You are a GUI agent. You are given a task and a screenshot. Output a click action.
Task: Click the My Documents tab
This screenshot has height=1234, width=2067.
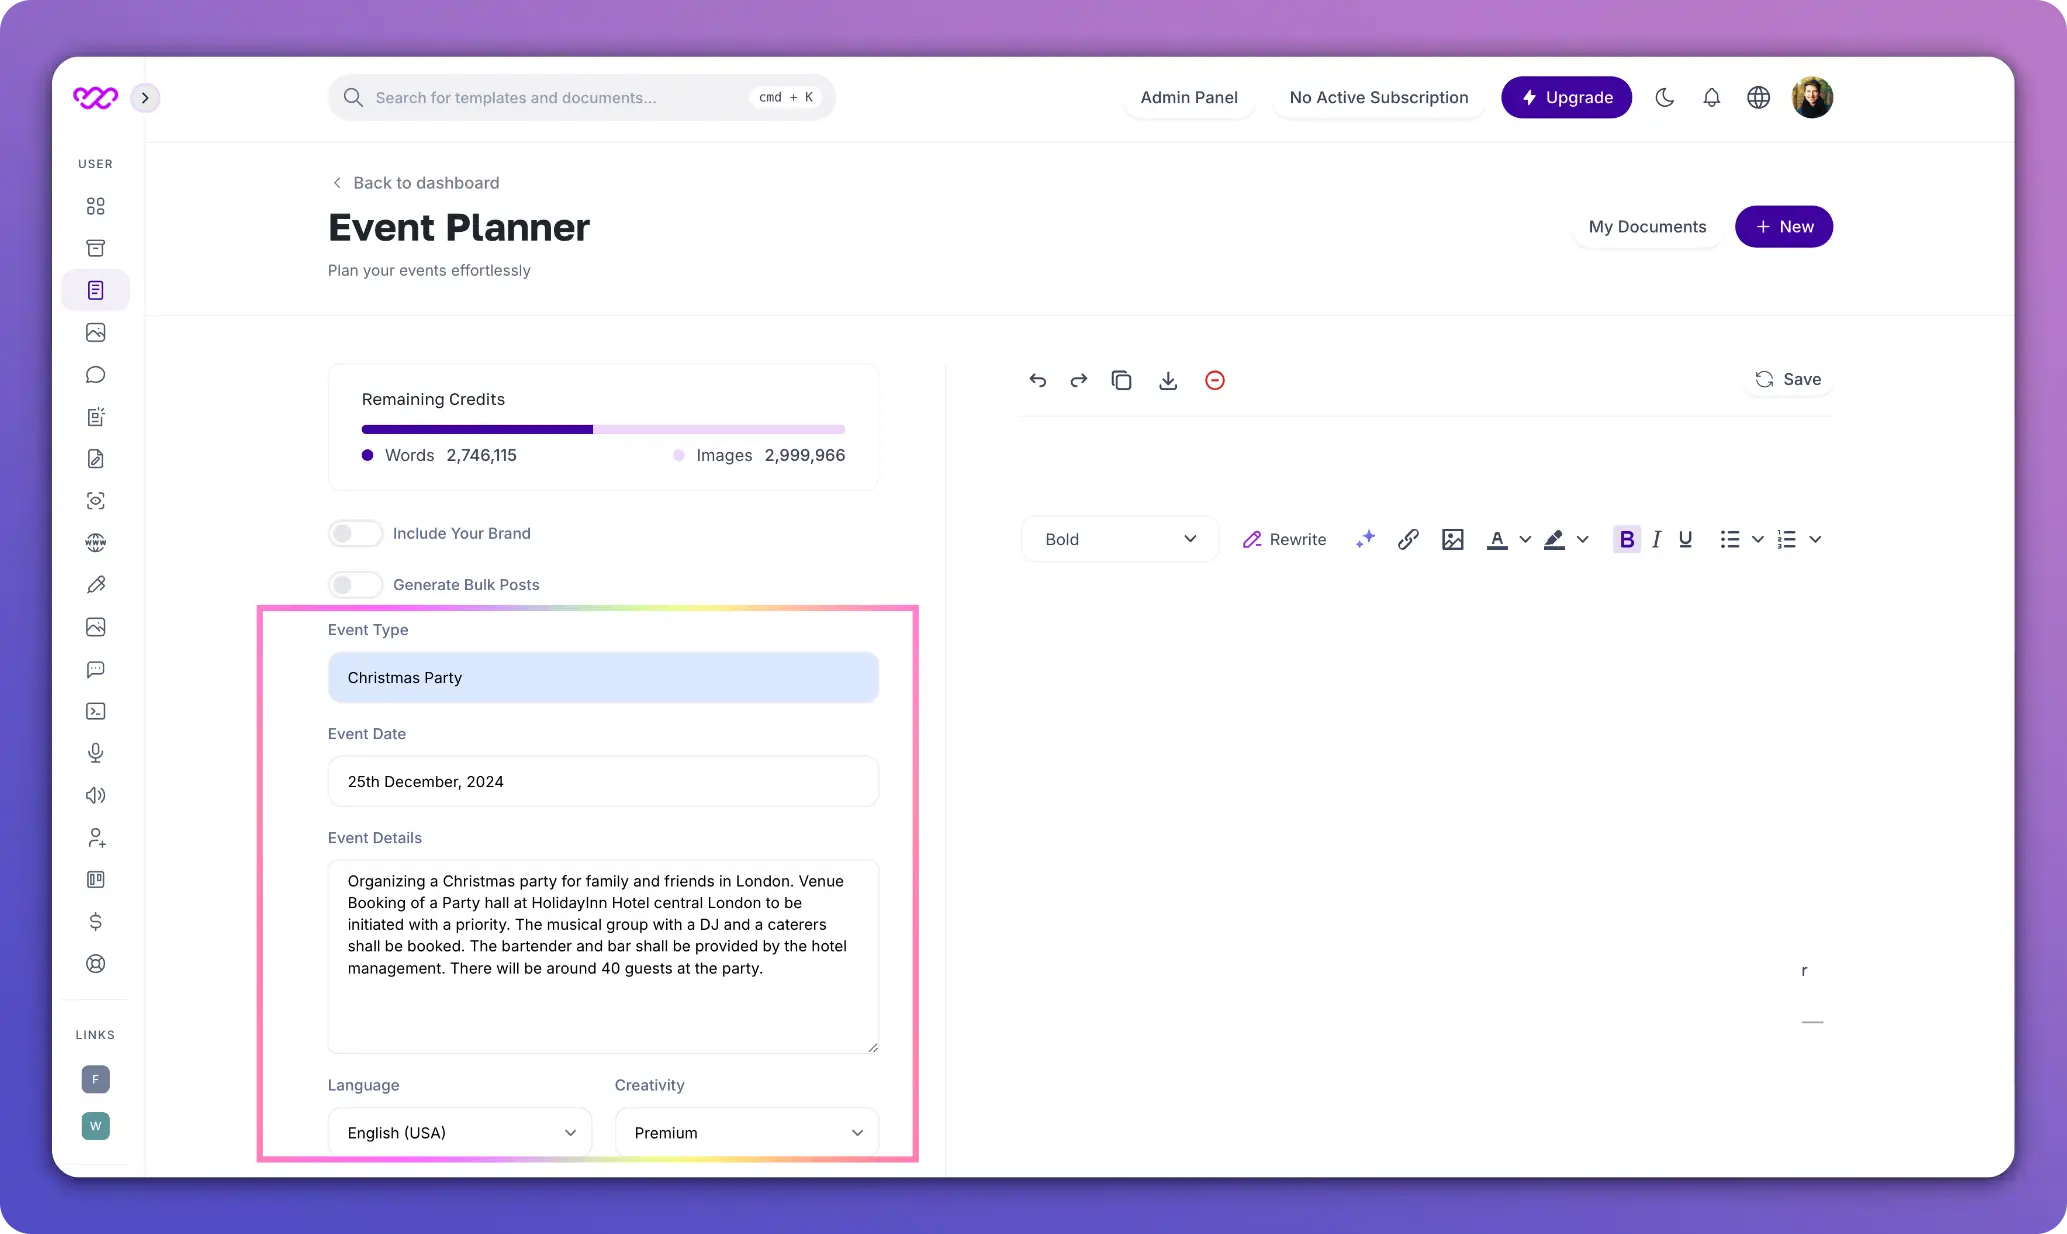pos(1647,226)
